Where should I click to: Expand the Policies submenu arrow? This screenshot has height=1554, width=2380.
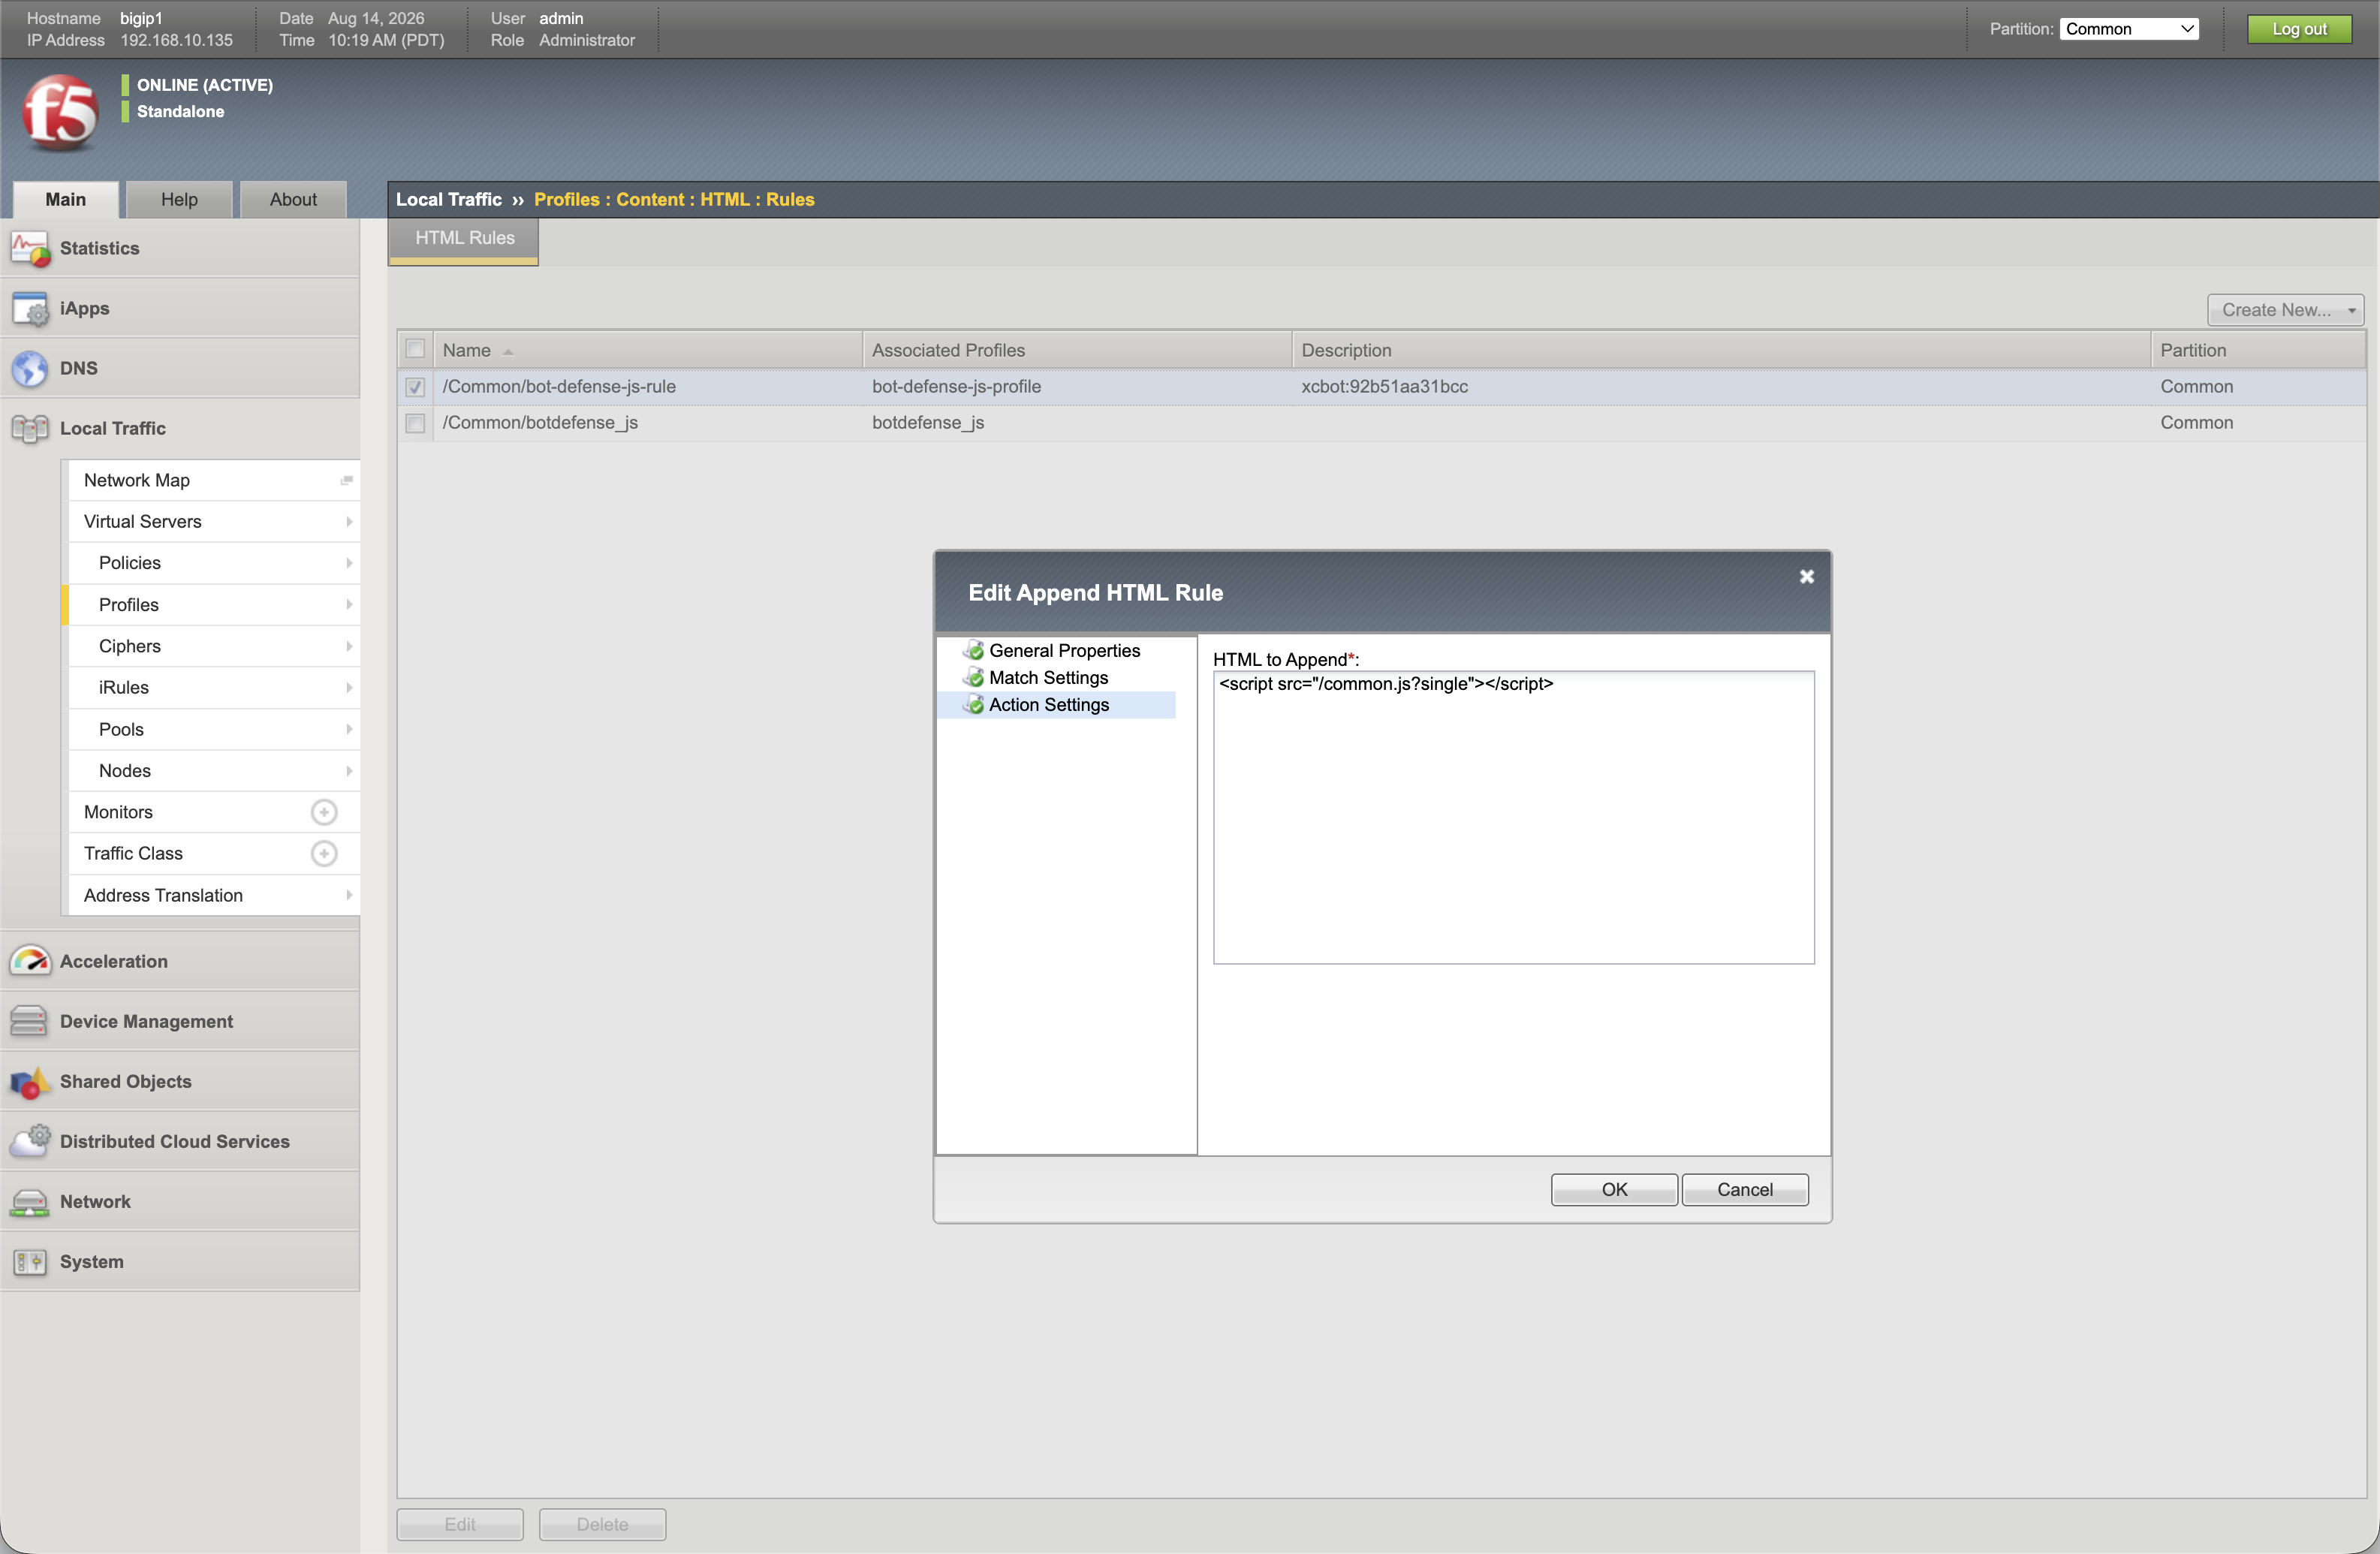(349, 563)
